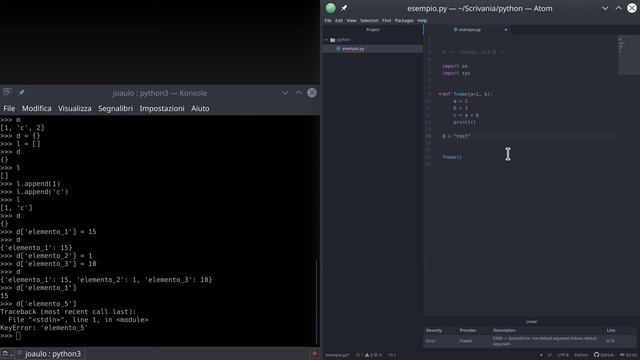Open Help menu in Atom
This screenshot has height=360, width=640.
click(x=422, y=20)
